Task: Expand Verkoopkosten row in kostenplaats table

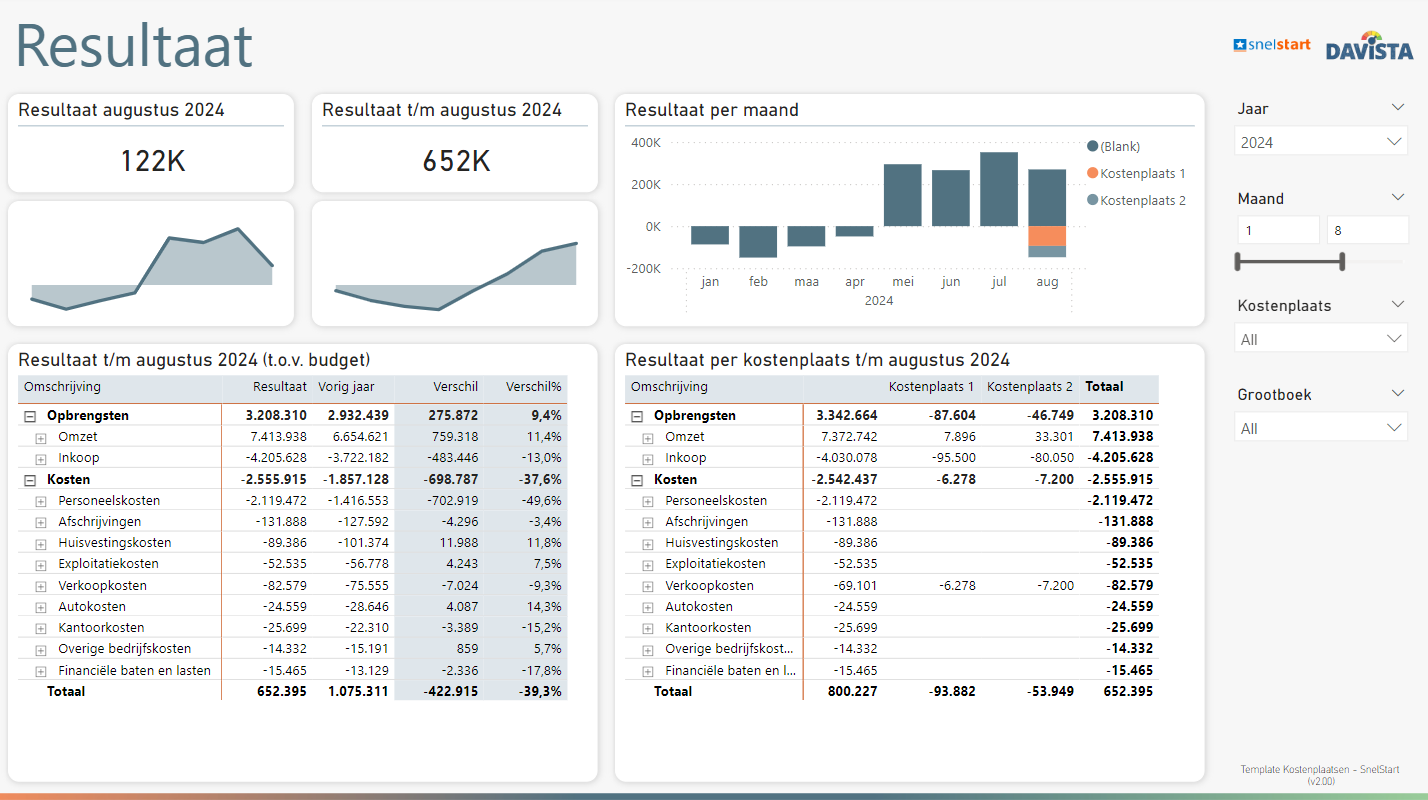Action: 648,586
